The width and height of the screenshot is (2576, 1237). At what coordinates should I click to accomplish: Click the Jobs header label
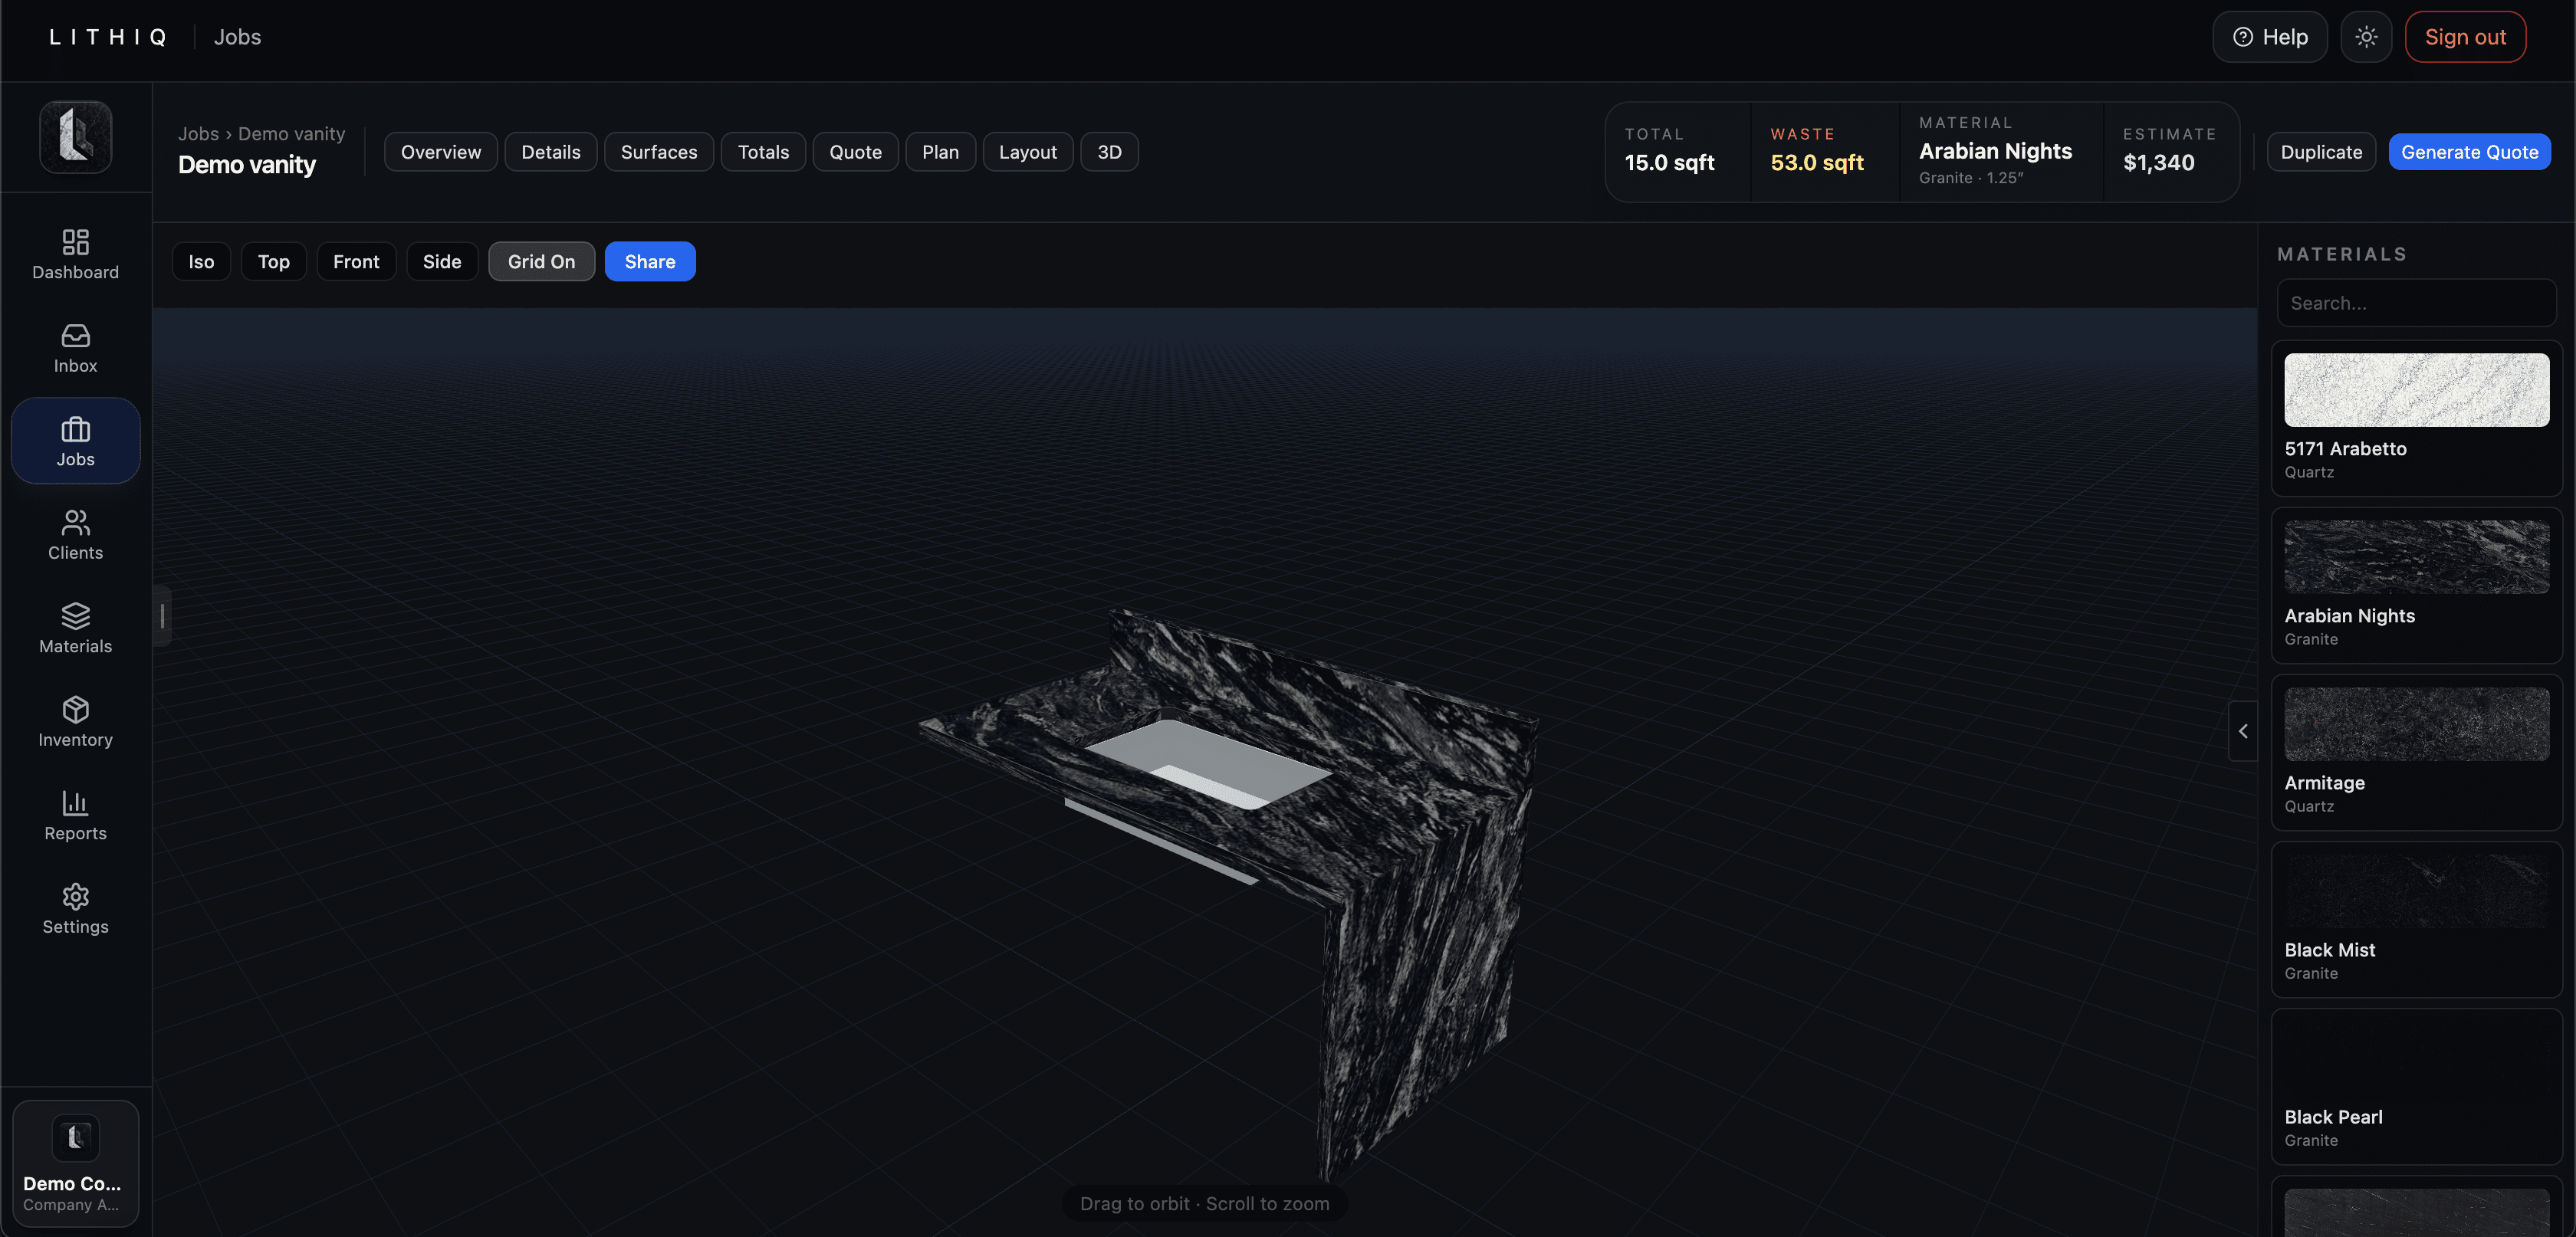pyautogui.click(x=237, y=37)
